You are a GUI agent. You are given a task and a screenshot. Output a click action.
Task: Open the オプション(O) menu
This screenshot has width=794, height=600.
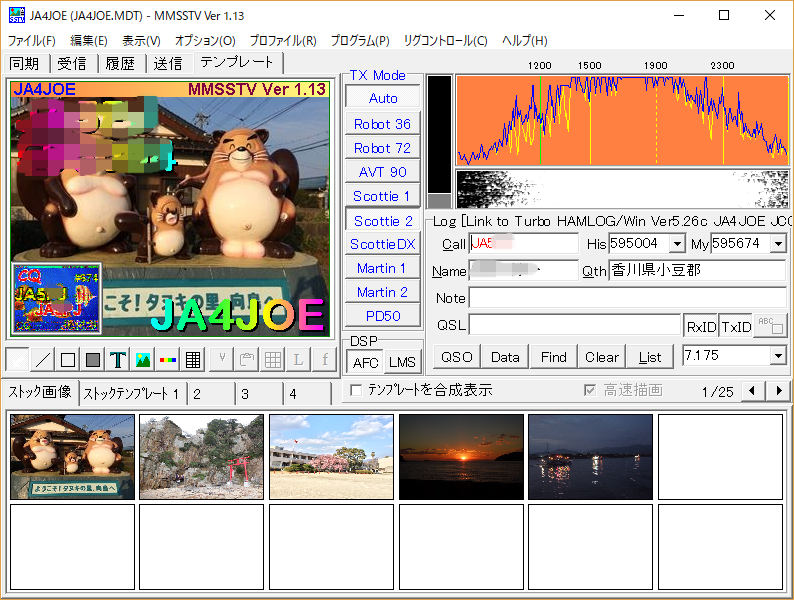pos(205,41)
